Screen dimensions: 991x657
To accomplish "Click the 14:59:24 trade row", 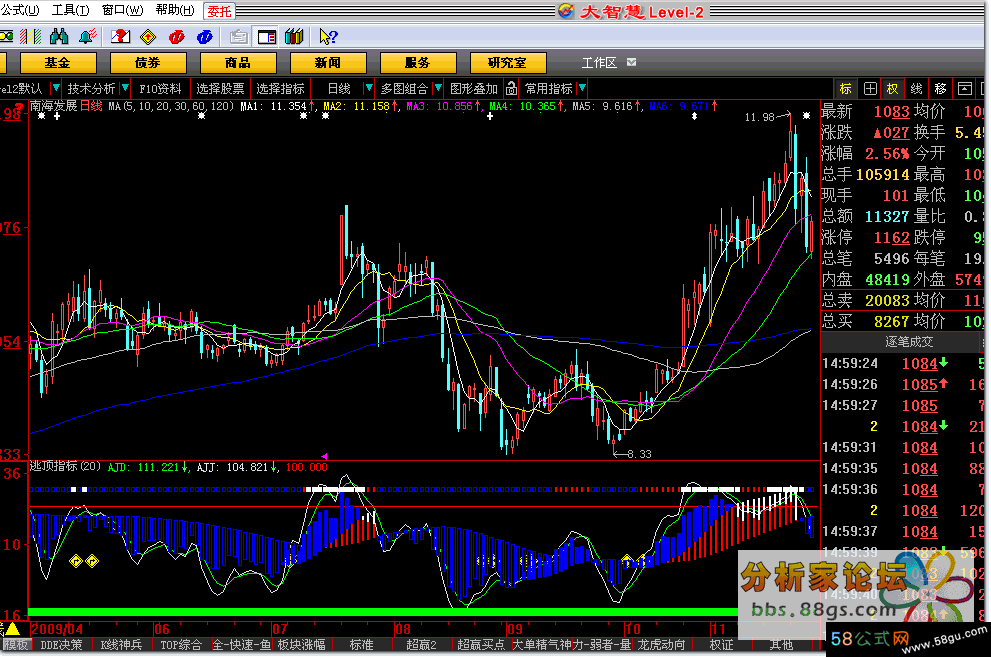I will pyautogui.click(x=903, y=363).
